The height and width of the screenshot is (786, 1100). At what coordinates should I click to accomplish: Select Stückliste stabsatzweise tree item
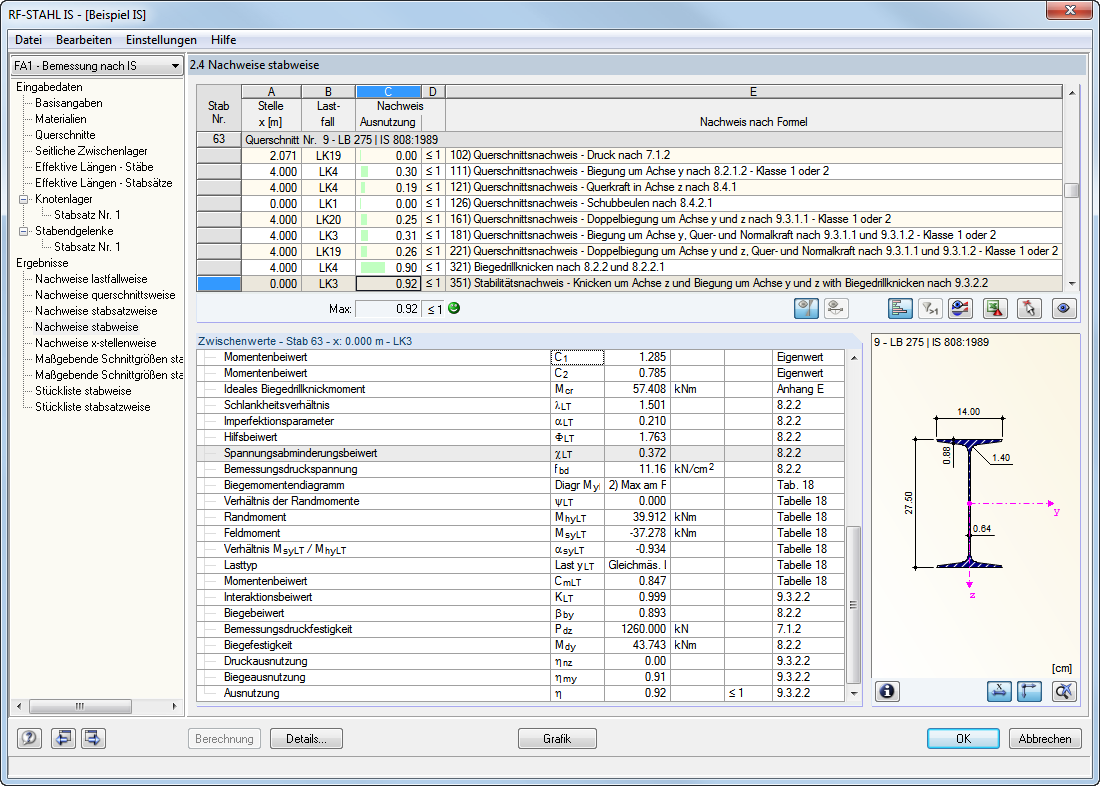[93, 407]
